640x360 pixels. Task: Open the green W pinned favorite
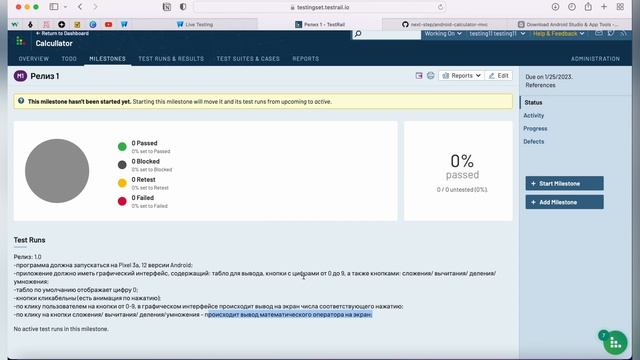[15, 24]
